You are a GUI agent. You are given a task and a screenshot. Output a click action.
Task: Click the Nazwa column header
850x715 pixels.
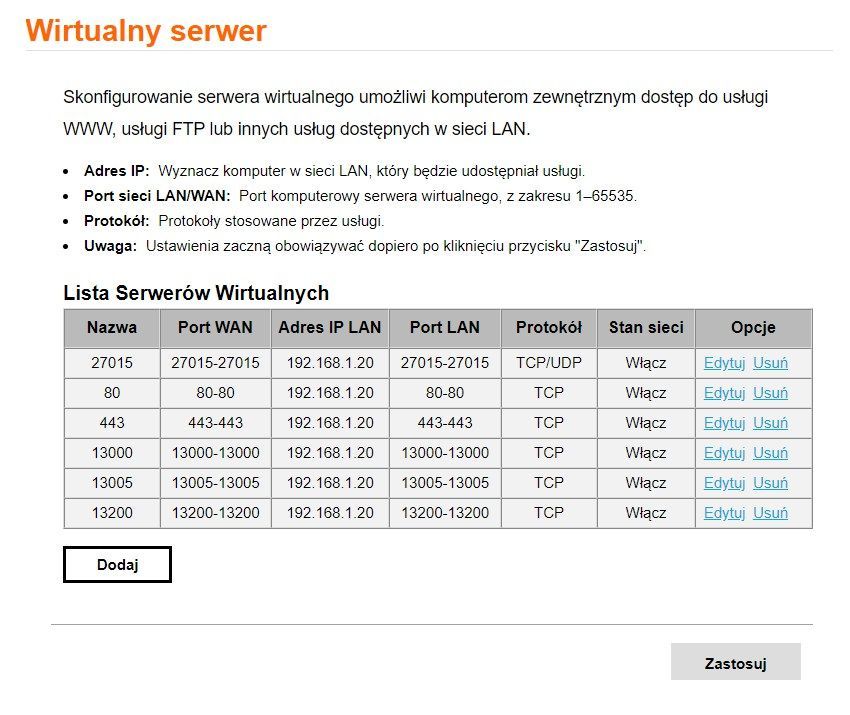[111, 328]
